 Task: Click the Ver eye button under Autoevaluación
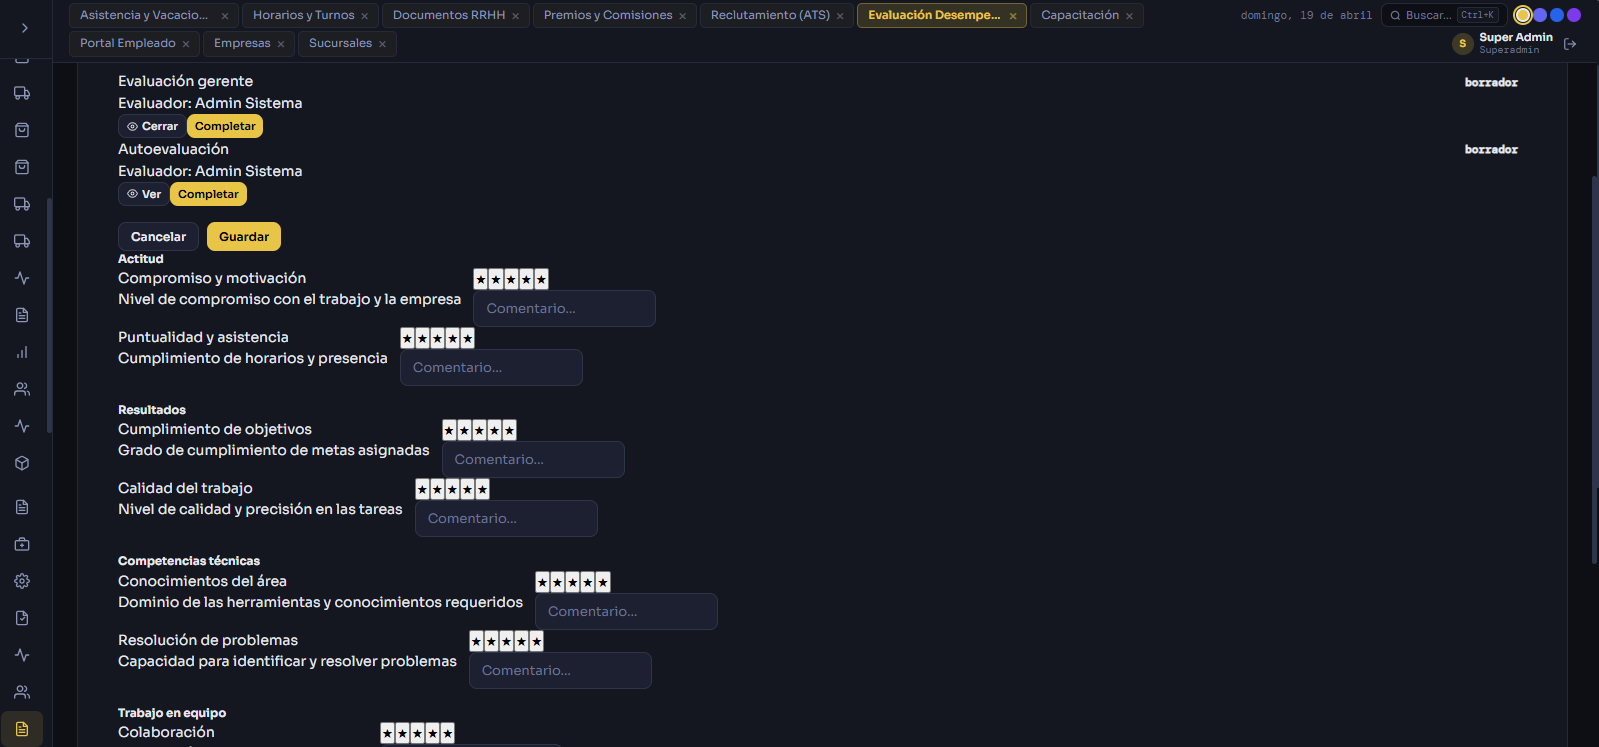click(143, 194)
